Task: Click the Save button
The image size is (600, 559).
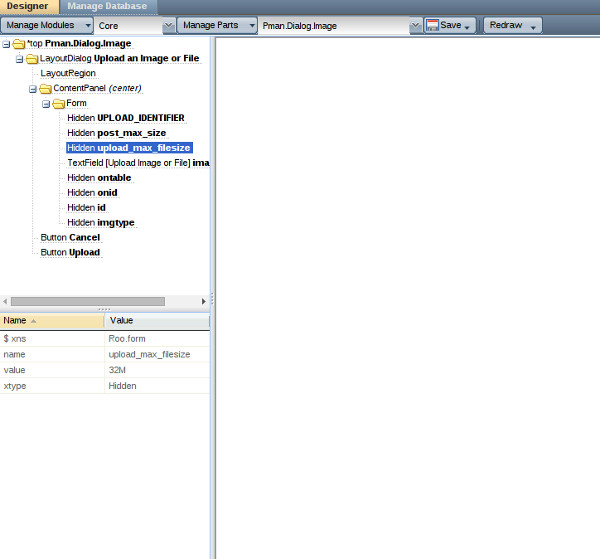Action: pyautogui.click(x=450, y=25)
